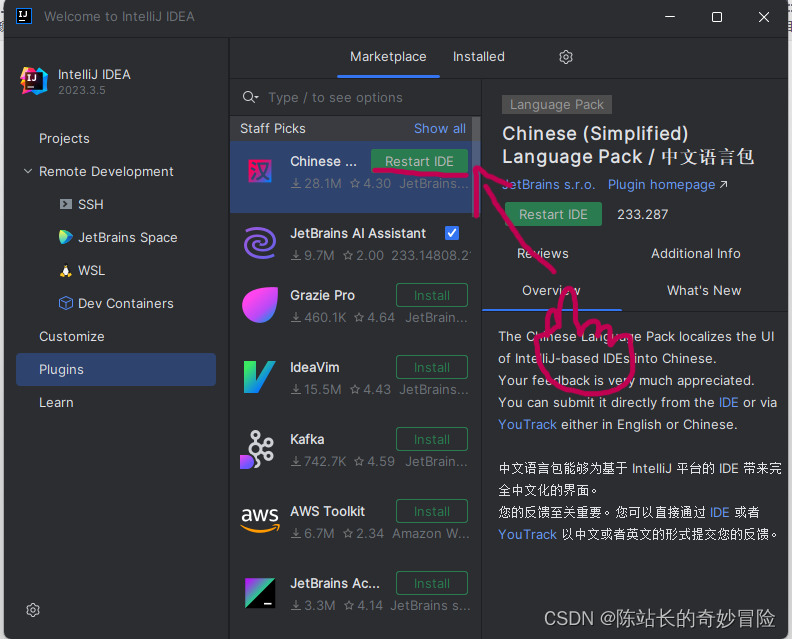Open Learn in the sidebar

pyautogui.click(x=56, y=403)
